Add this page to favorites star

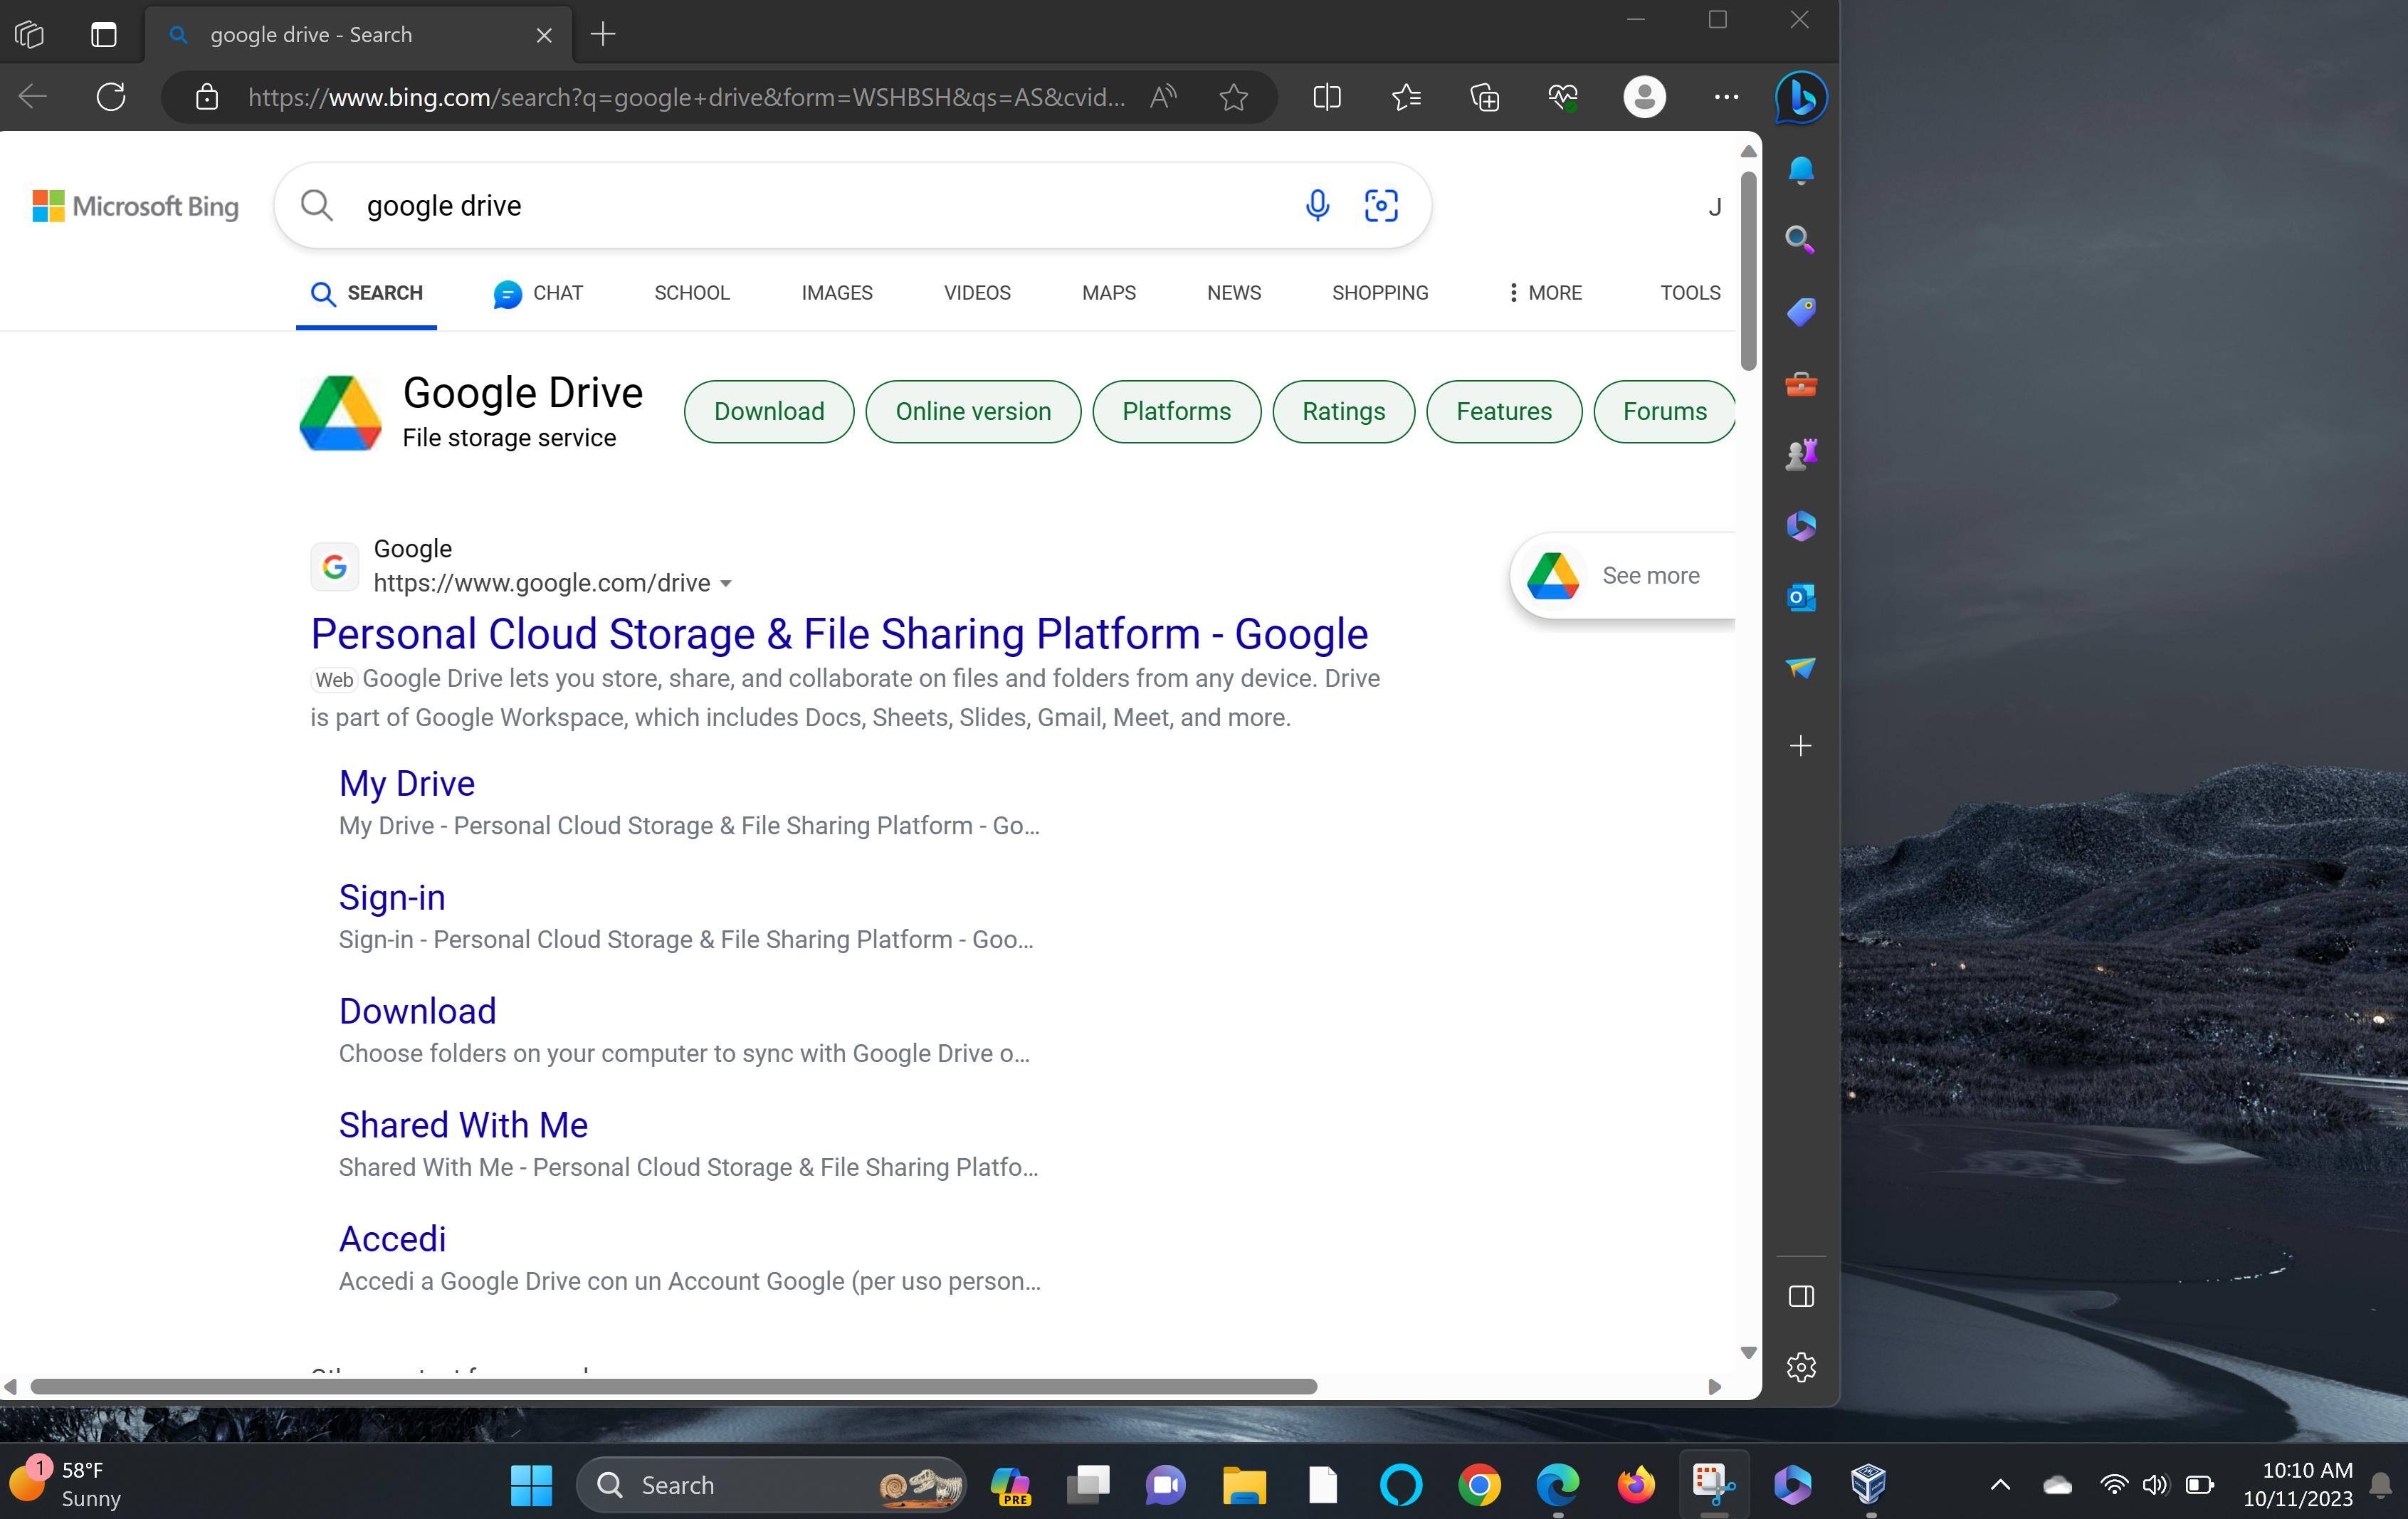(1233, 97)
